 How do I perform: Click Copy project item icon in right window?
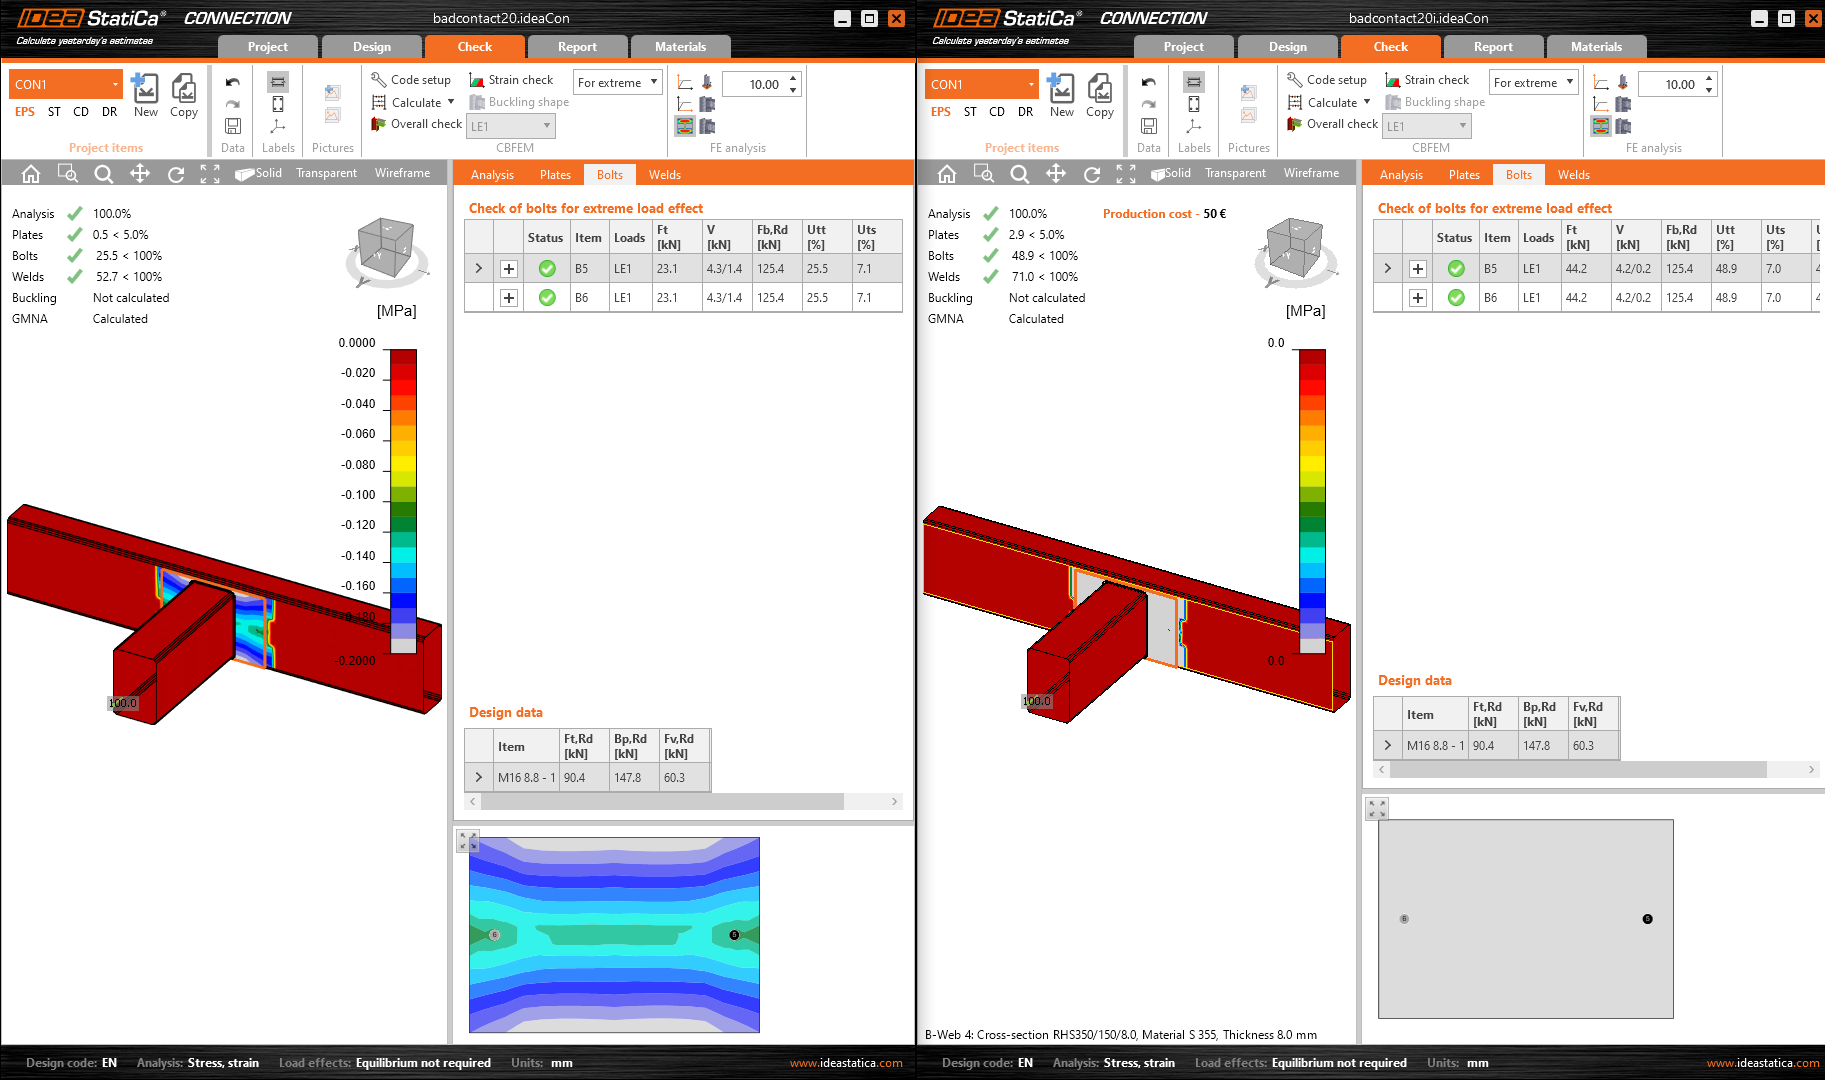pyautogui.click(x=1099, y=90)
